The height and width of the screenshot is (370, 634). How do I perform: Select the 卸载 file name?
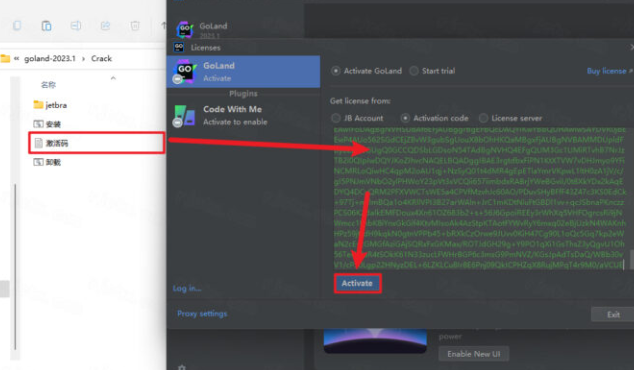(x=53, y=162)
